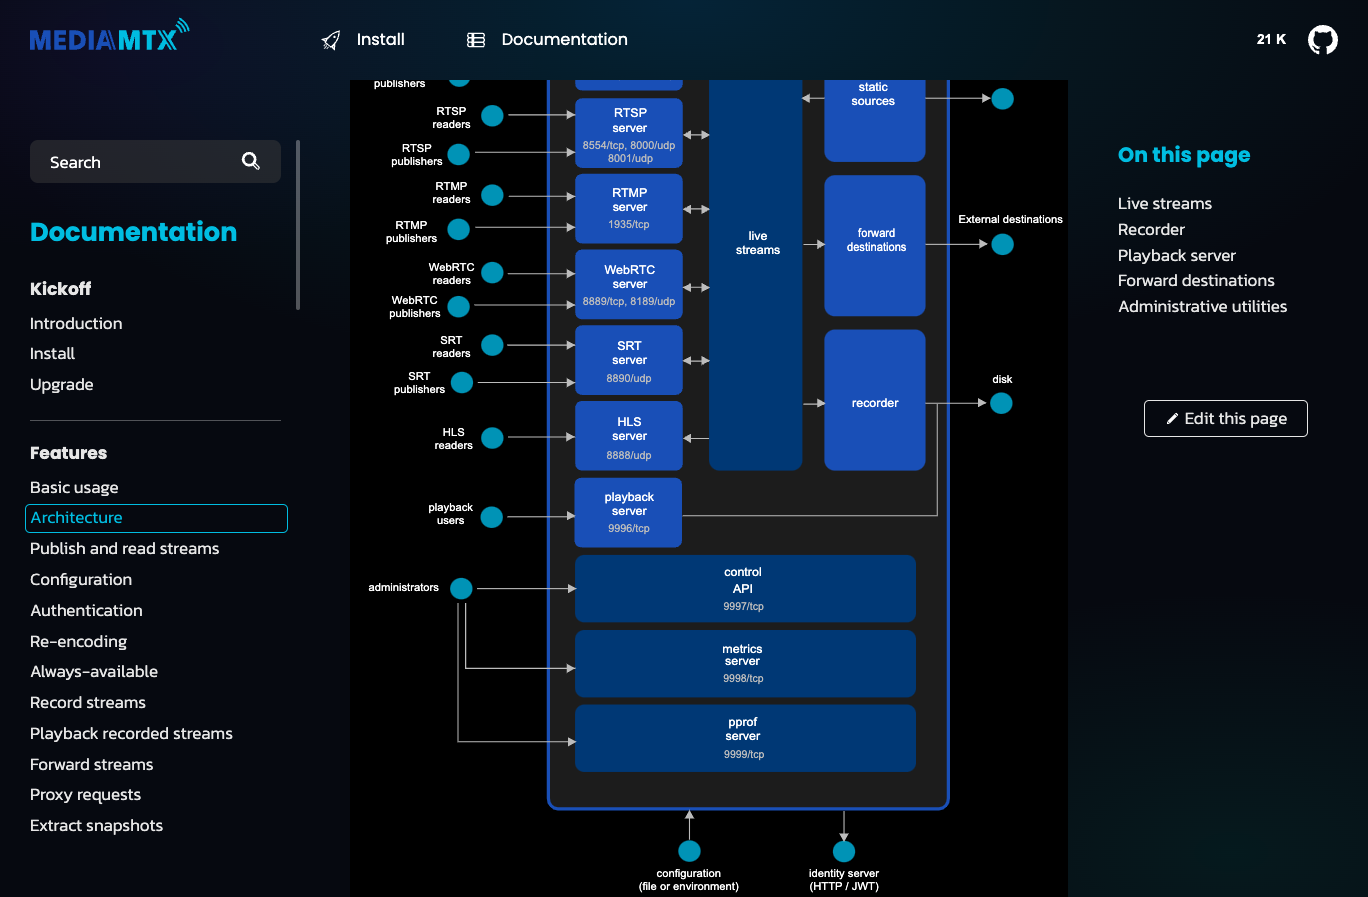Click the disk node circle in diagram
Image resolution: width=1368 pixels, height=897 pixels.
pos(1001,403)
